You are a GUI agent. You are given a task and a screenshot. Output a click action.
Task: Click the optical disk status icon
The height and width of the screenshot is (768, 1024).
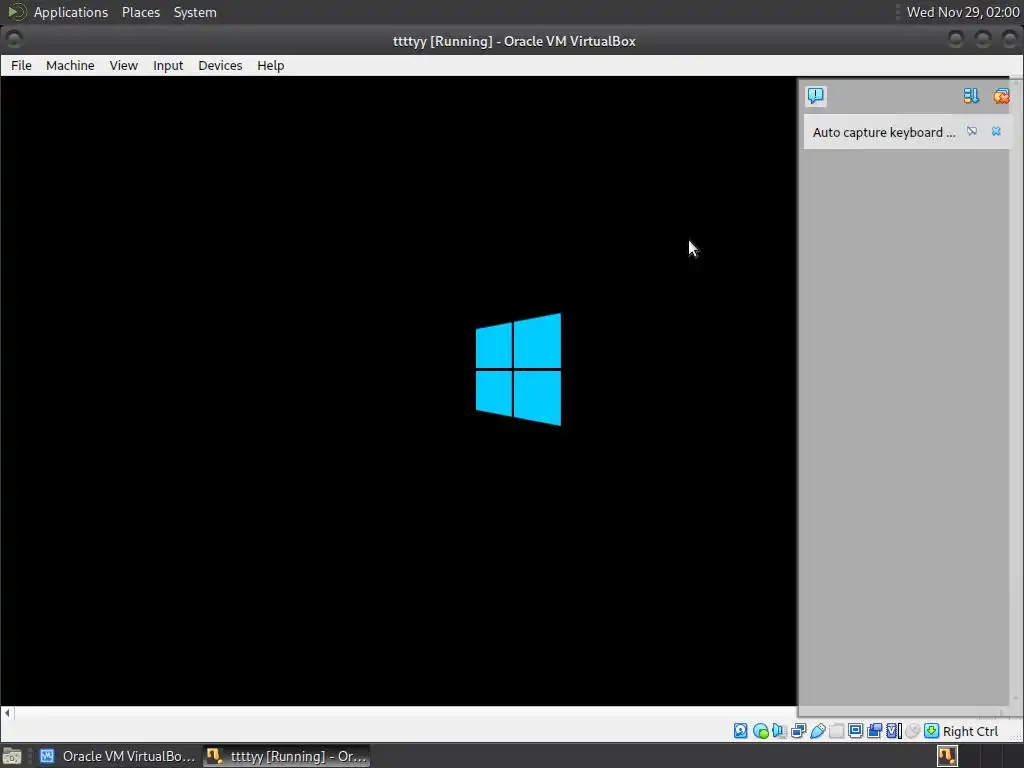(x=760, y=731)
